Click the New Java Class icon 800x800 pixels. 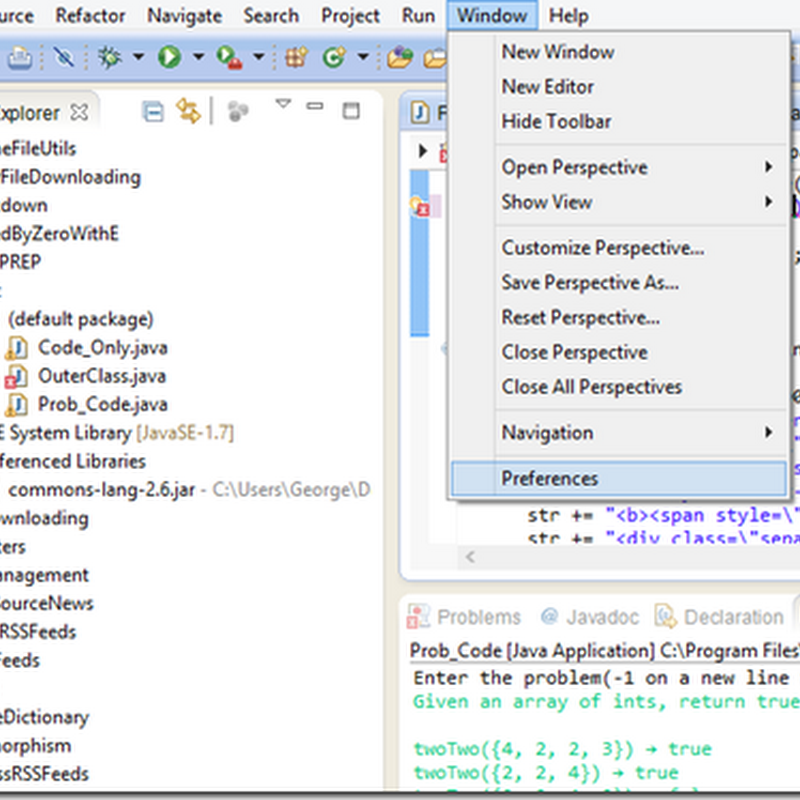pos(334,57)
